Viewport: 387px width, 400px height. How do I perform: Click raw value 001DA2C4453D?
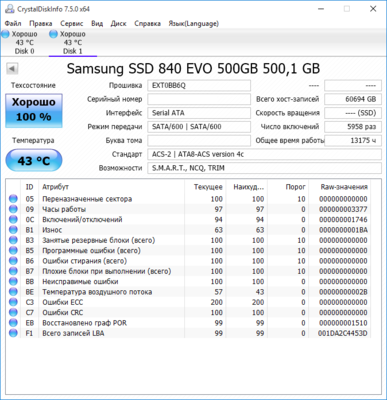click(342, 333)
